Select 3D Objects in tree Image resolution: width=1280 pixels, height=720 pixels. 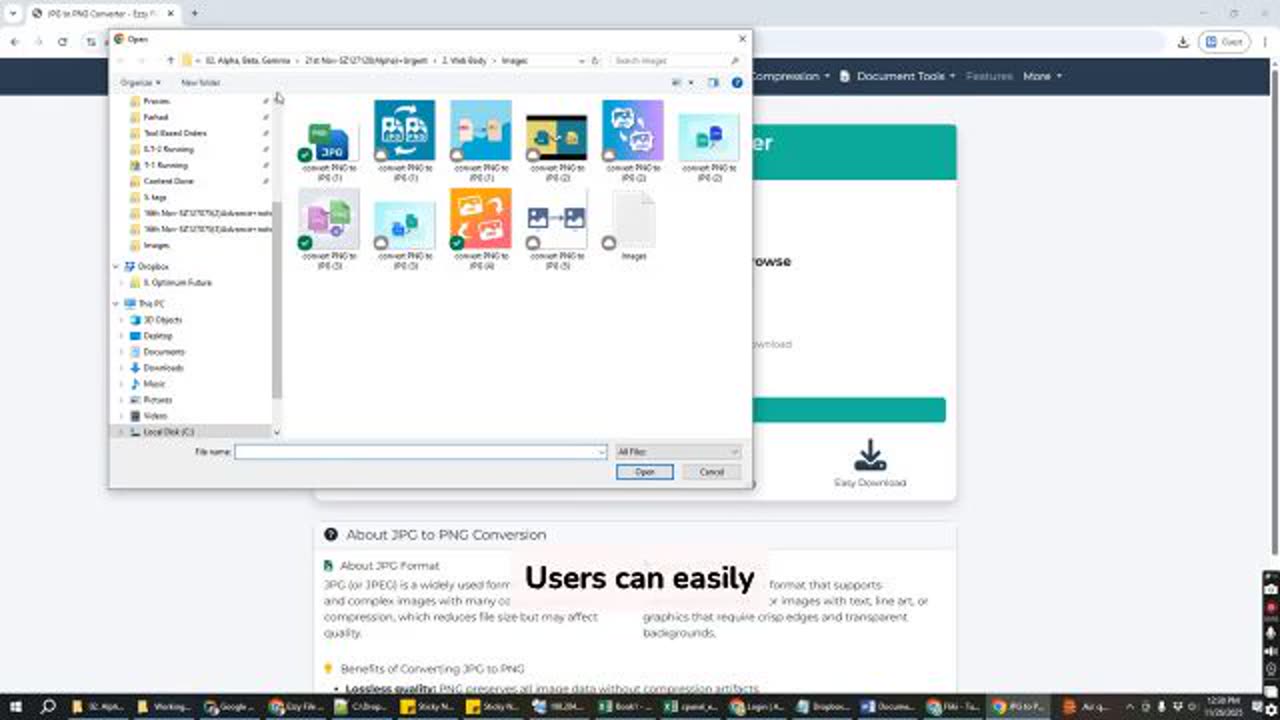tap(163, 320)
